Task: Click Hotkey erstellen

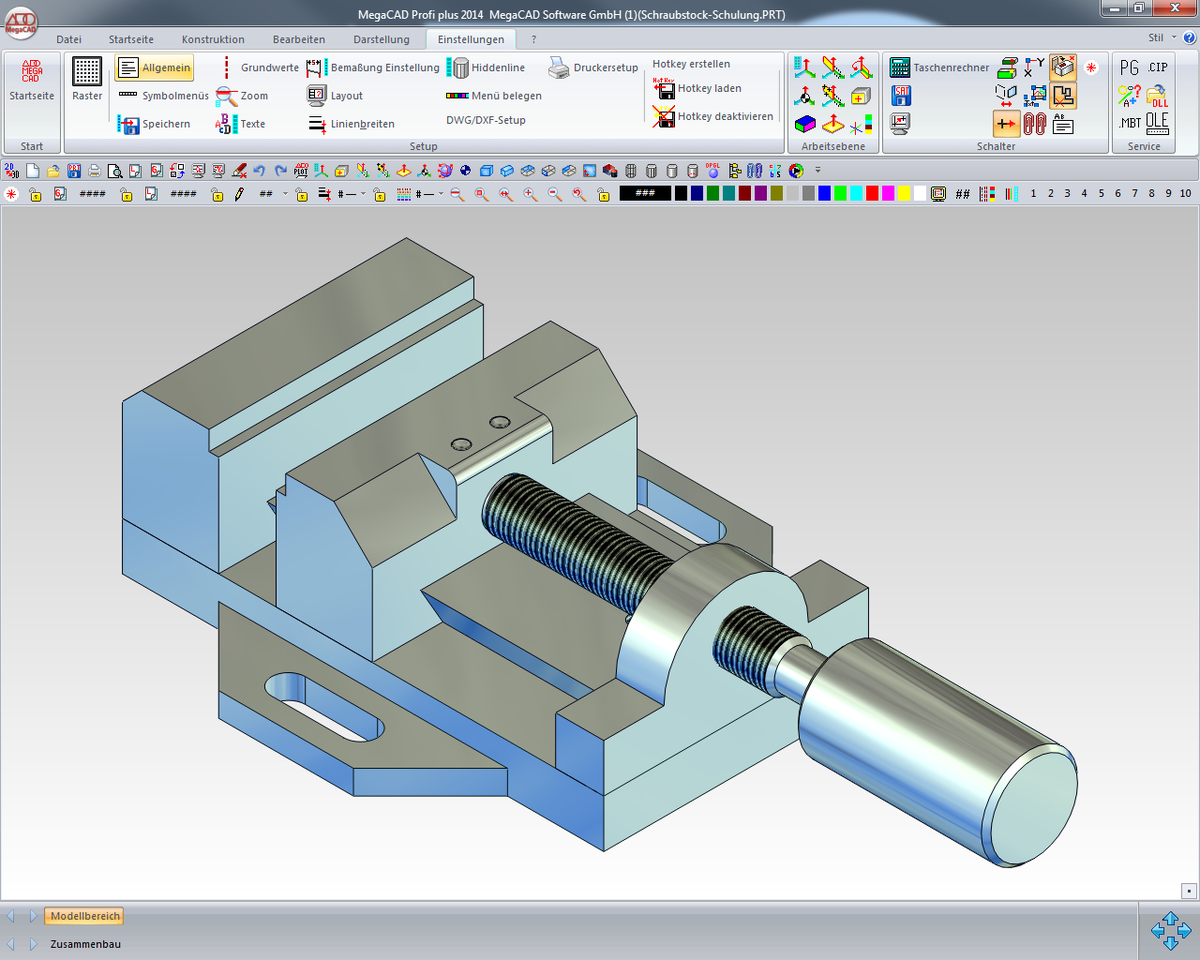Action: point(691,64)
